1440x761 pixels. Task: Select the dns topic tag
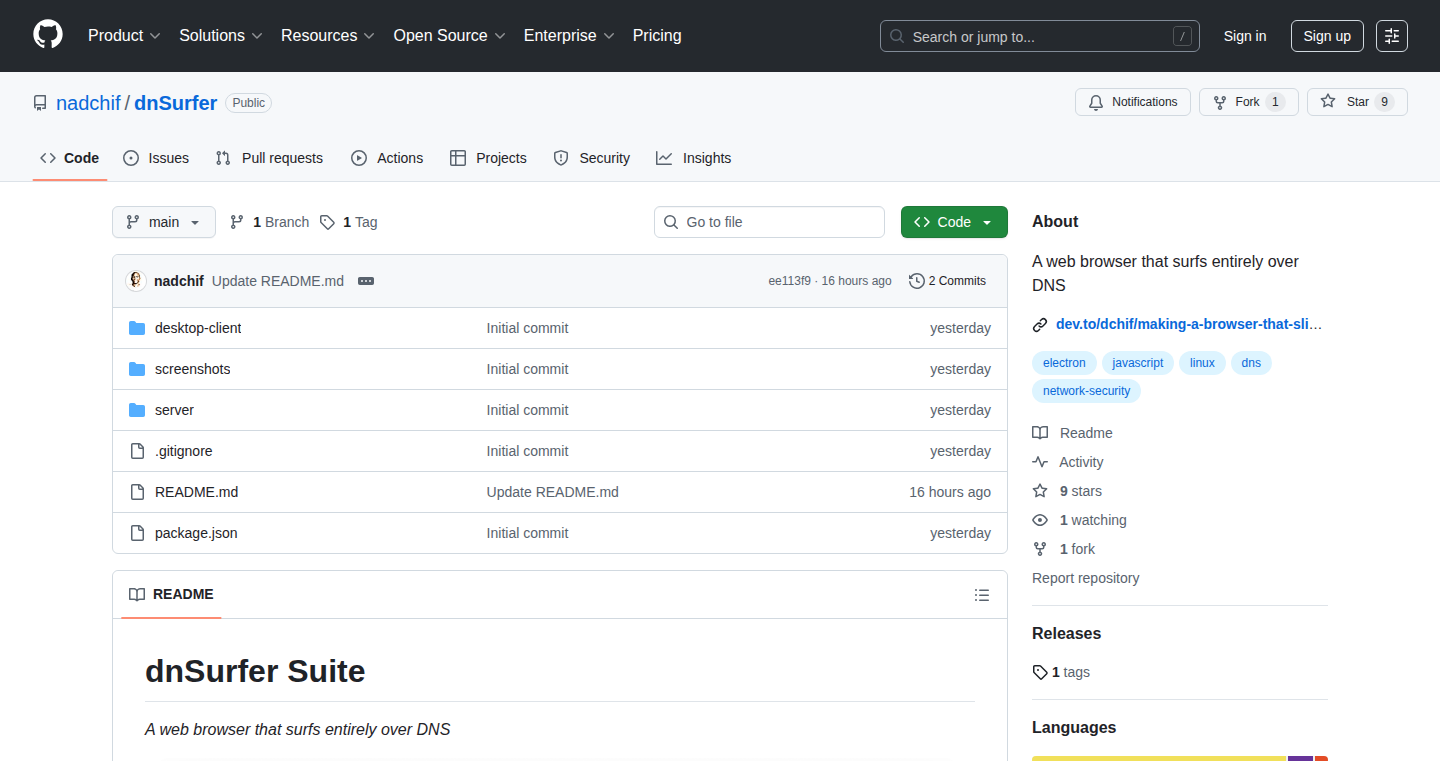point(1251,363)
